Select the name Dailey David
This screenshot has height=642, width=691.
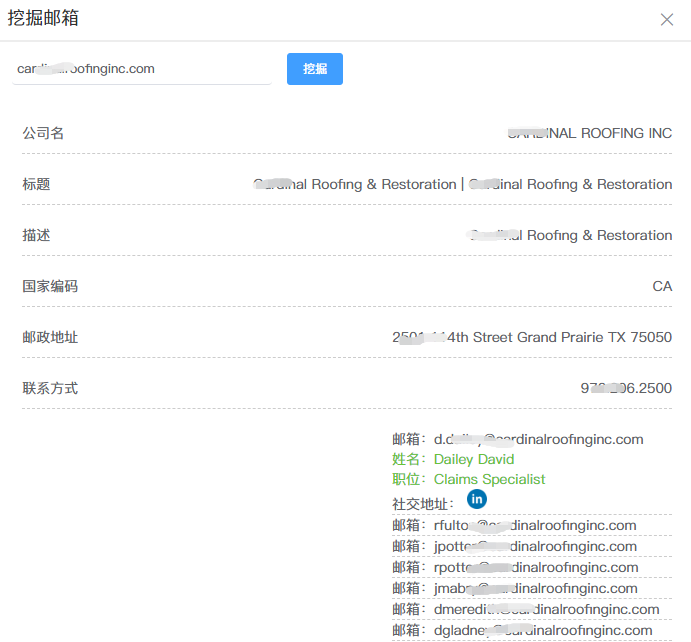click(474, 459)
